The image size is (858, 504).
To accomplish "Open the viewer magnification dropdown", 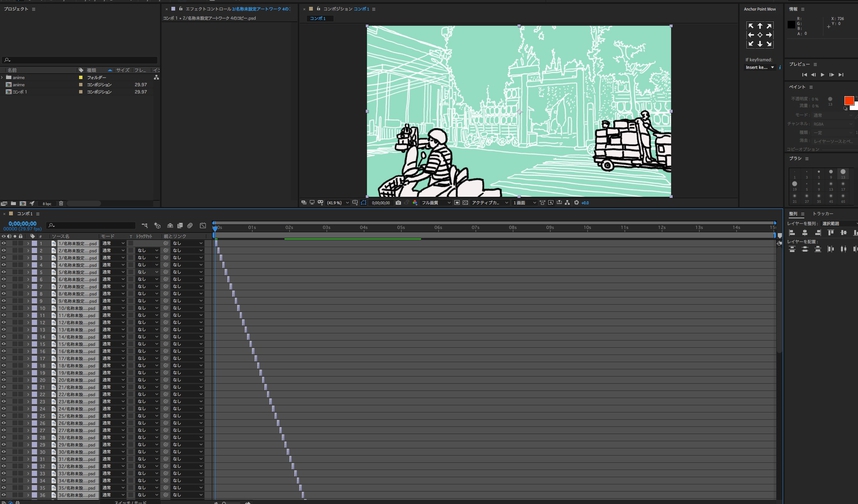I will click(335, 203).
